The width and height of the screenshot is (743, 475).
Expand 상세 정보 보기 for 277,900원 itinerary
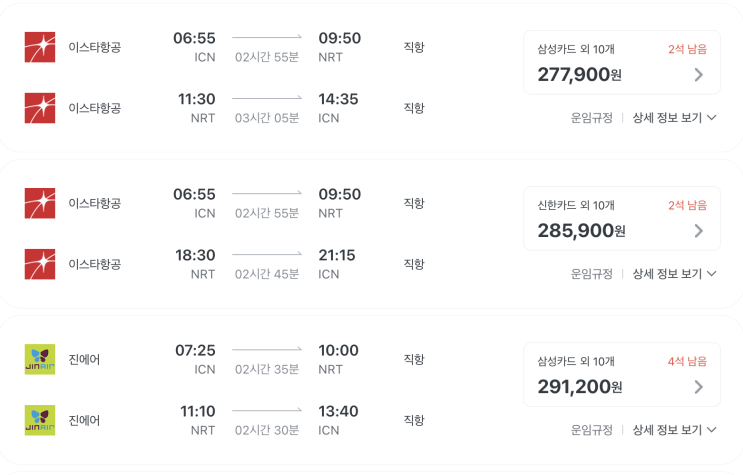tap(674, 118)
